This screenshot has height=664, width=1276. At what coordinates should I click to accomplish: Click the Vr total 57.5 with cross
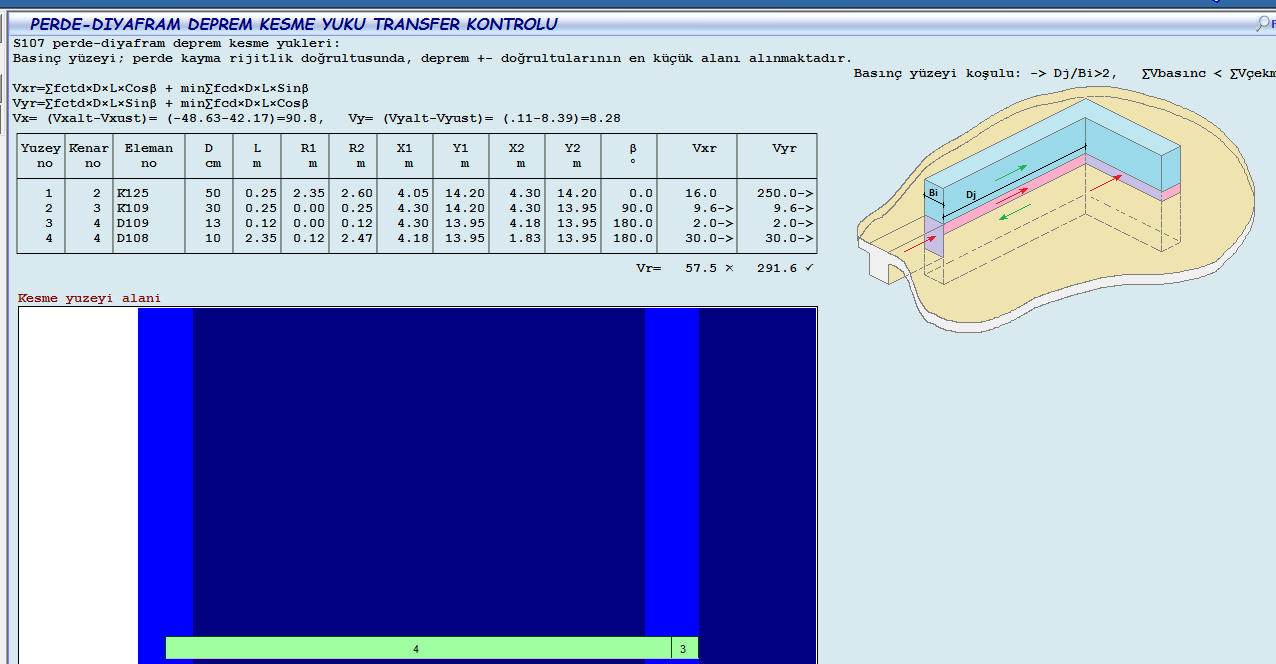pos(708,269)
